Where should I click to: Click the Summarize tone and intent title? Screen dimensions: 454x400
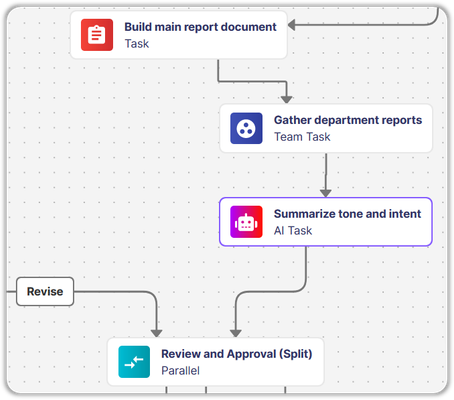tap(347, 214)
